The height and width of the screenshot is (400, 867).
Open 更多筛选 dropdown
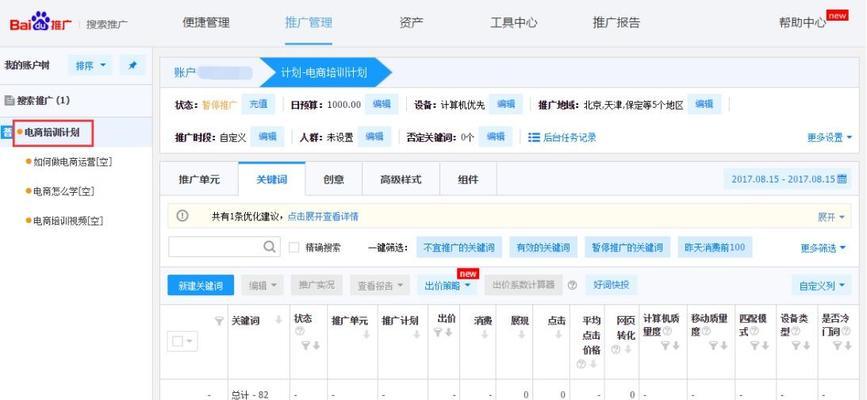click(823, 248)
